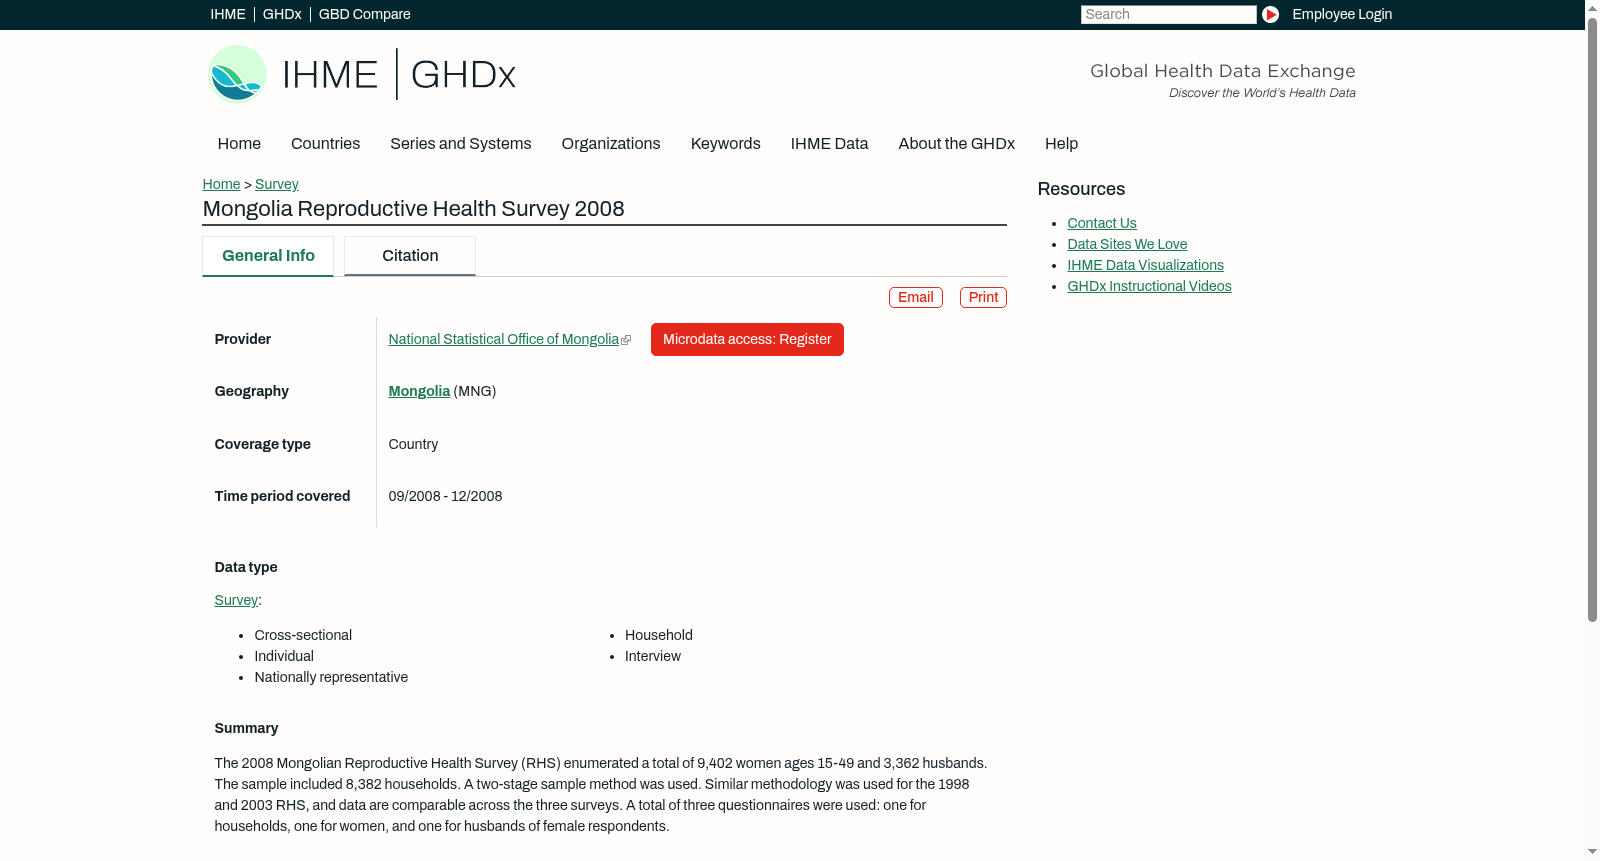The height and width of the screenshot is (861, 1600).
Task: Click the Summary section heading
Action: click(x=246, y=729)
